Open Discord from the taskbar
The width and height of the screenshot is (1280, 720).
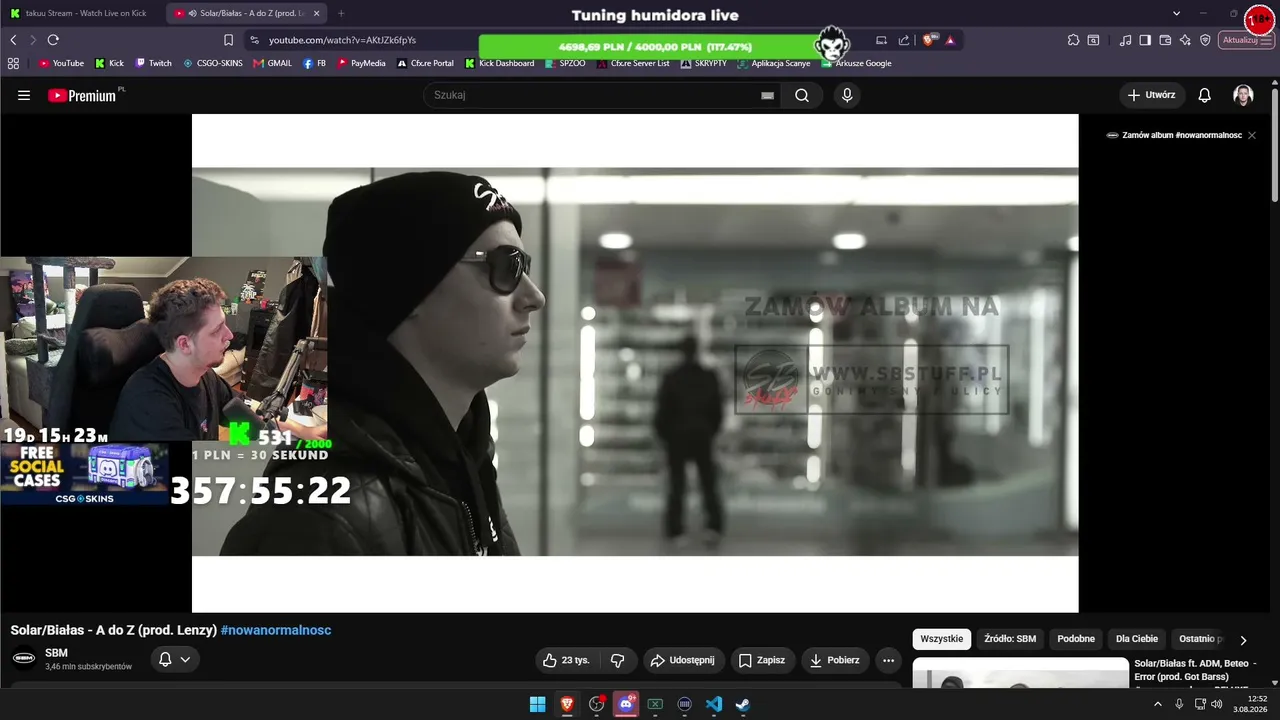coord(626,704)
